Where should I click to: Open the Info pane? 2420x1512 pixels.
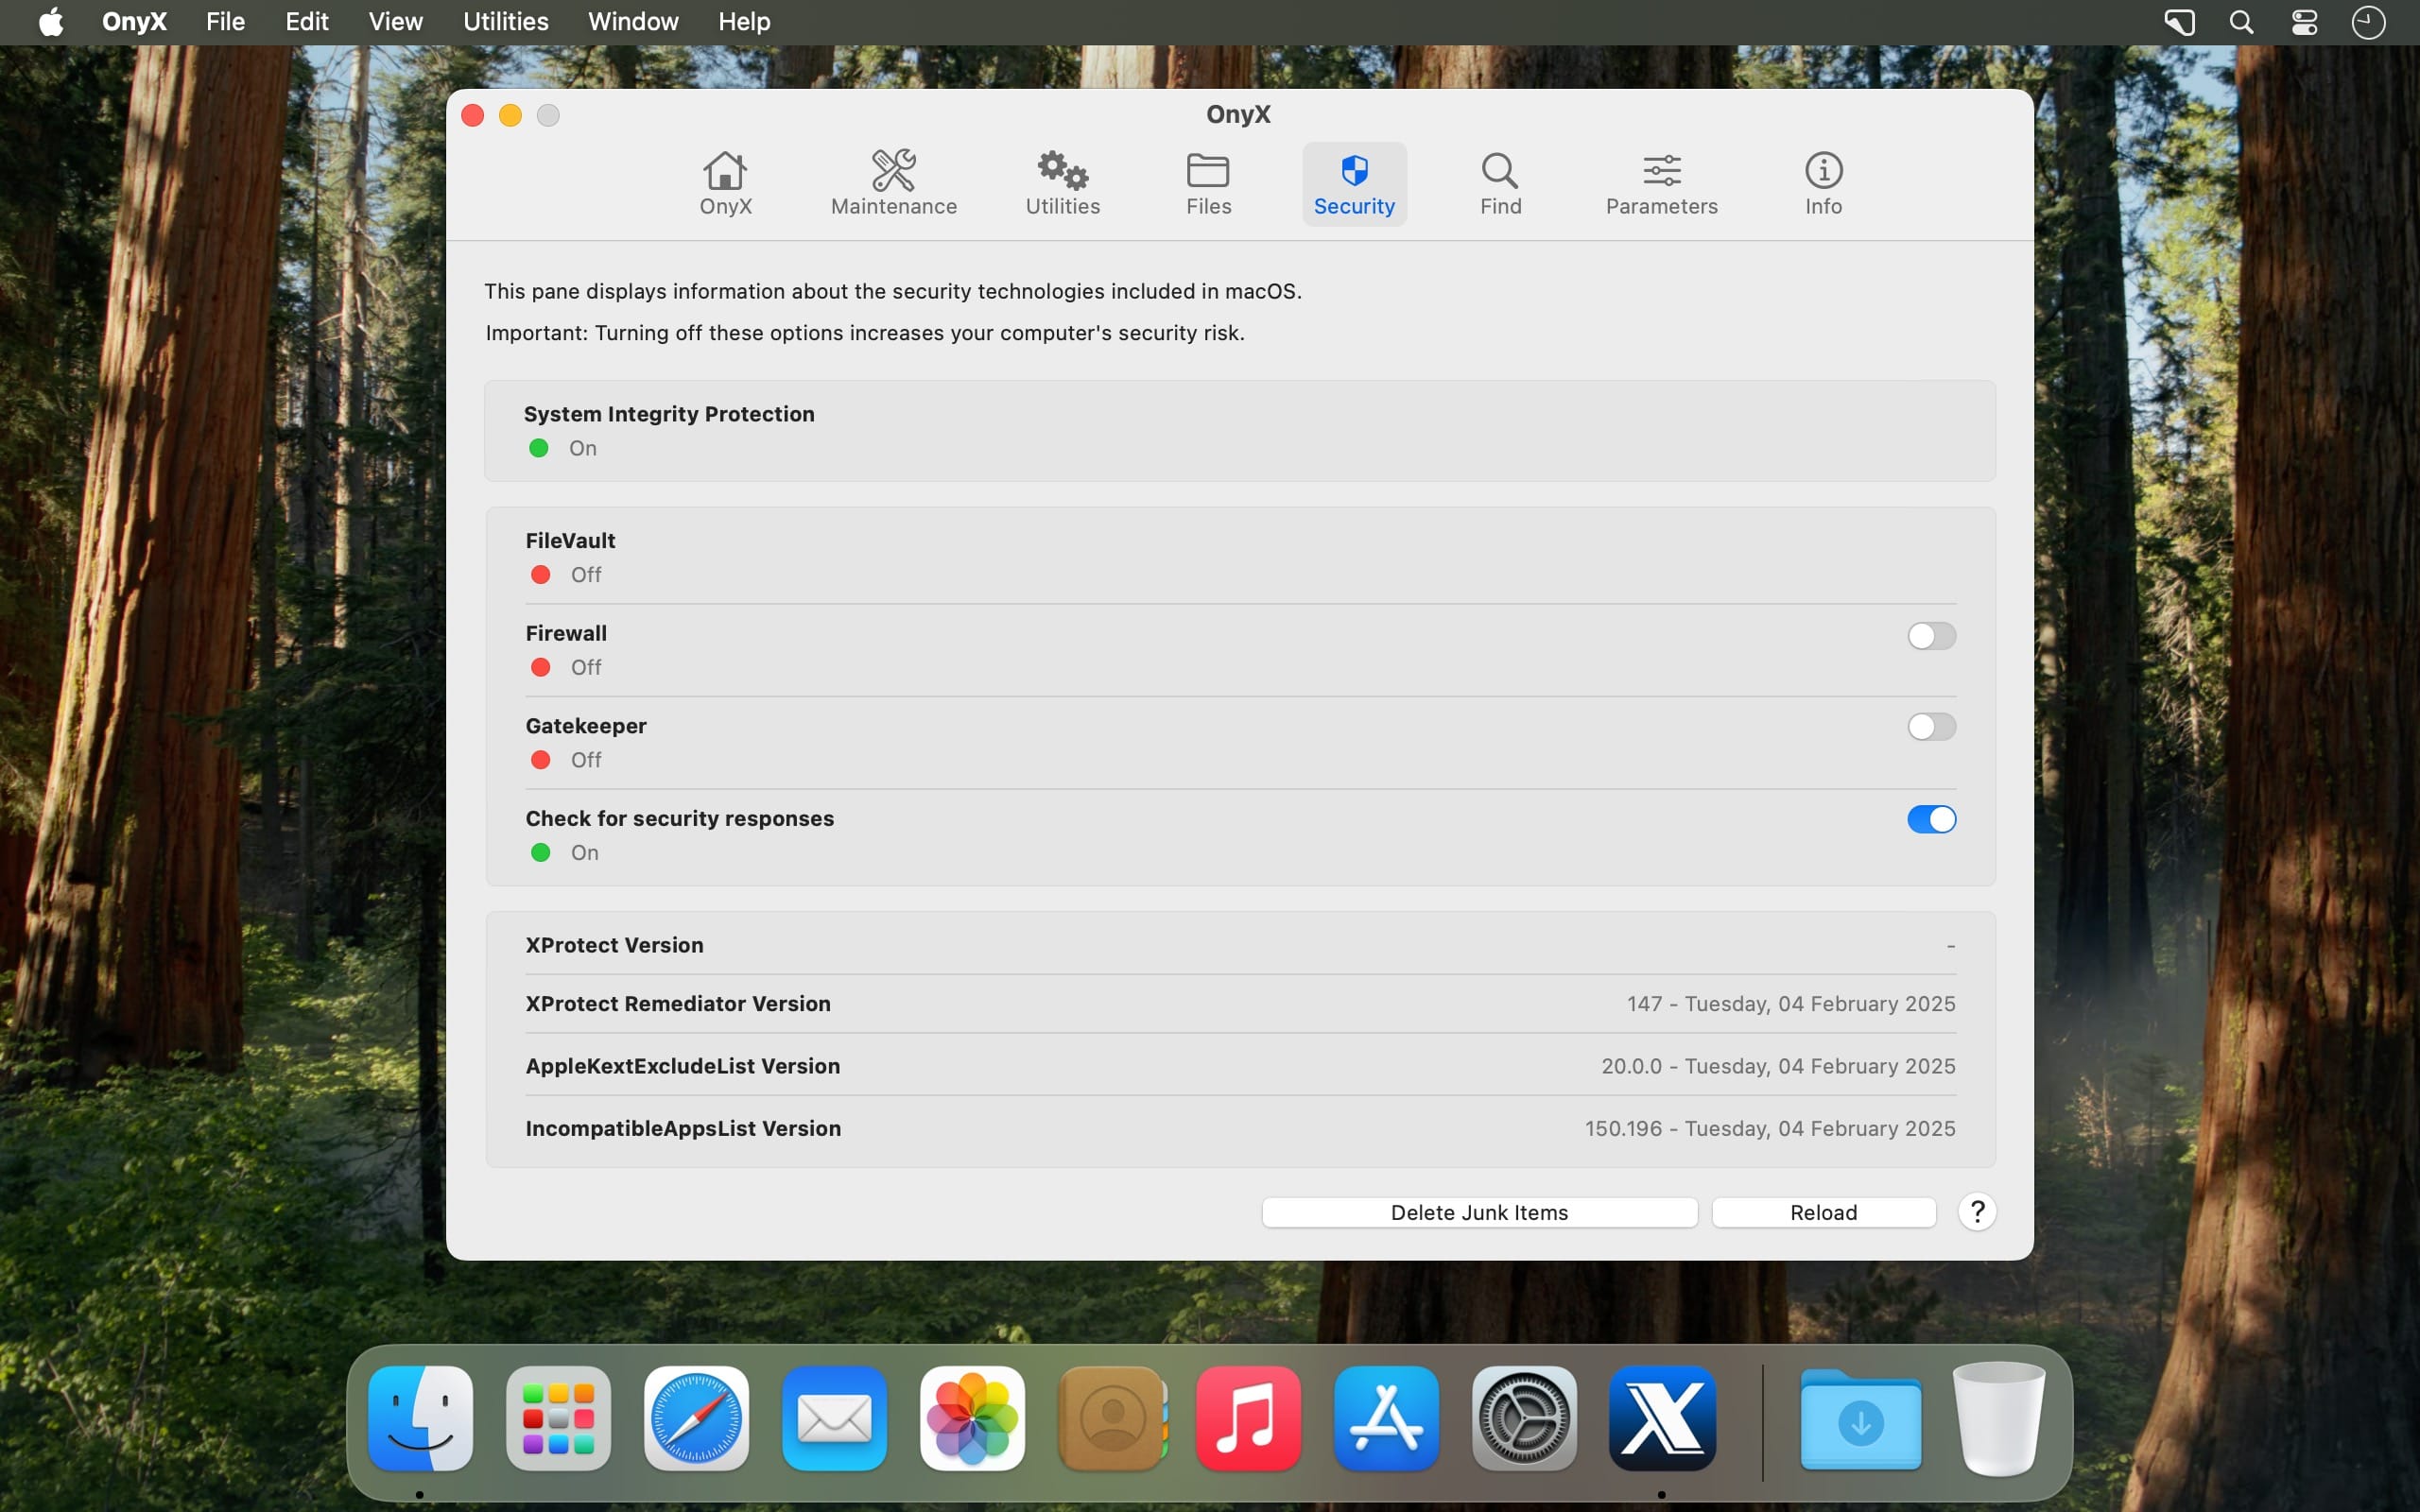tap(1823, 184)
